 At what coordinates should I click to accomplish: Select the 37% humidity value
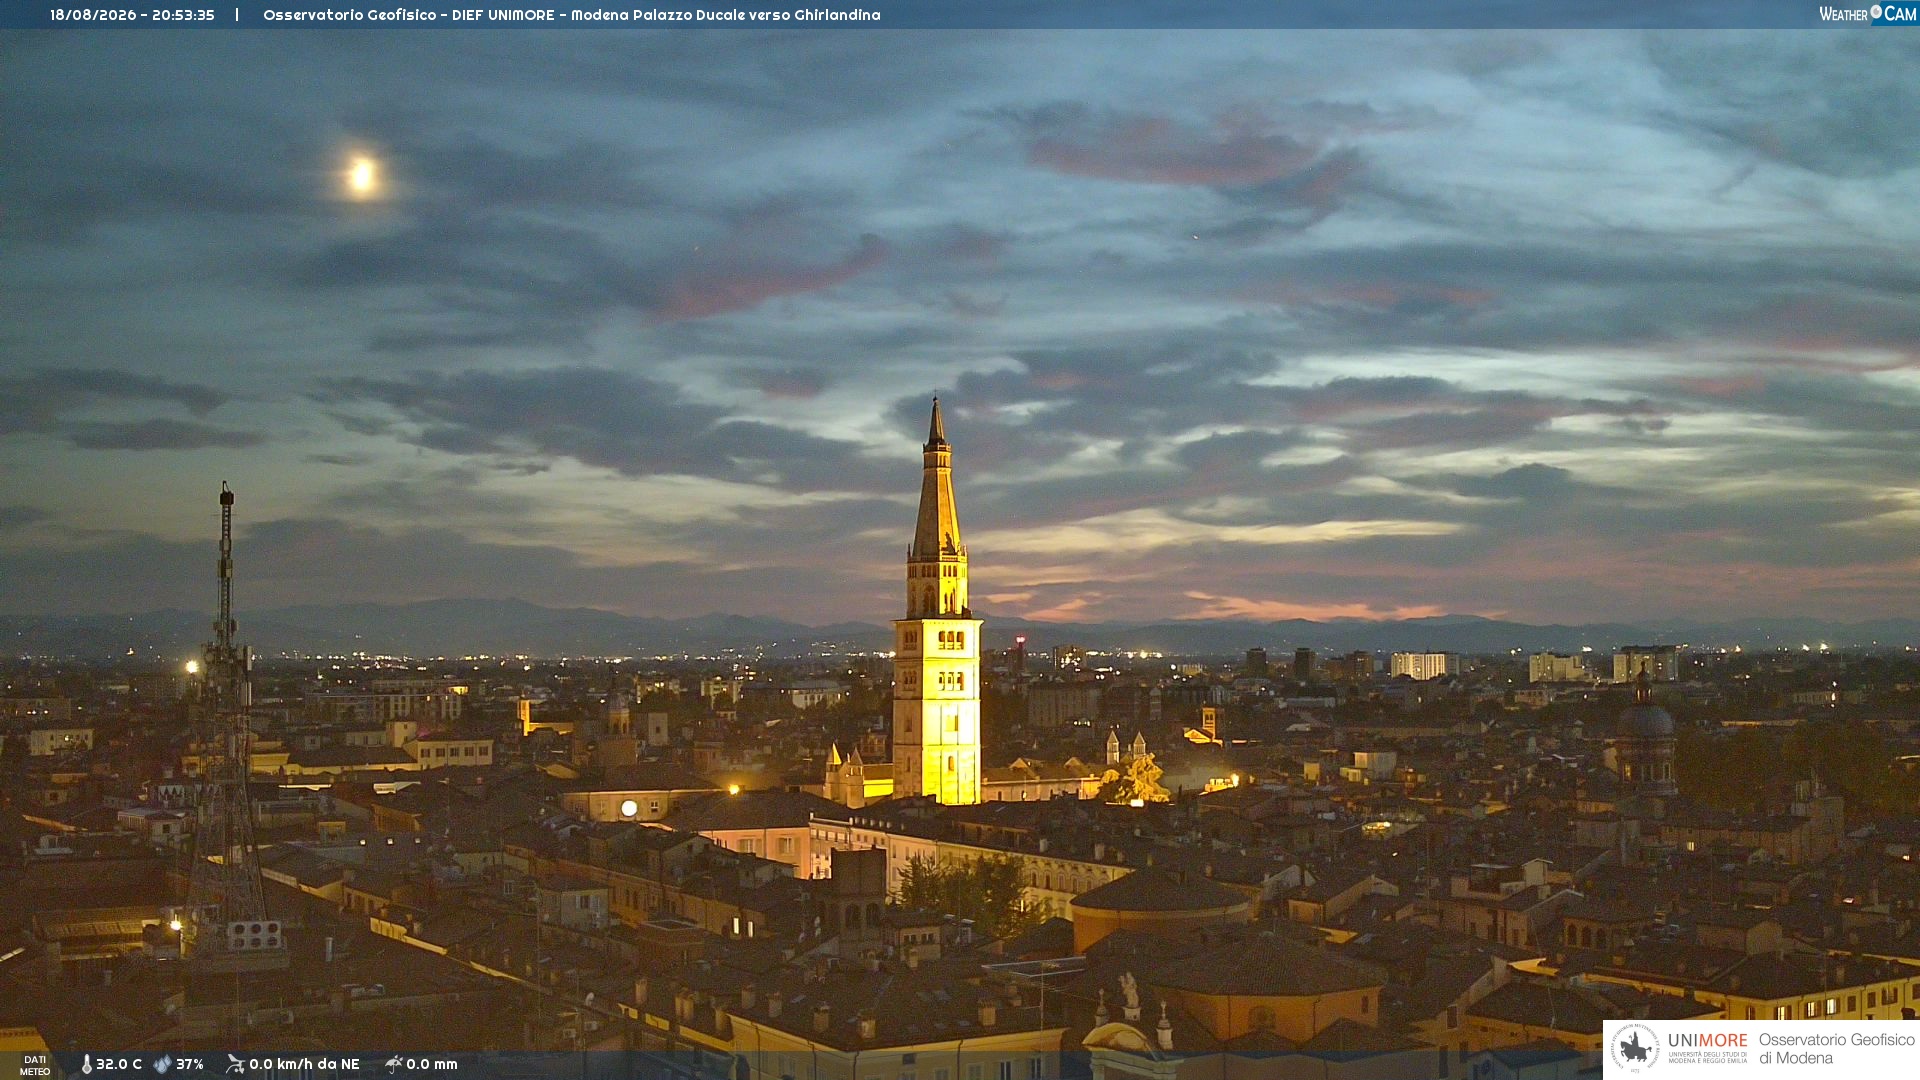[190, 1064]
